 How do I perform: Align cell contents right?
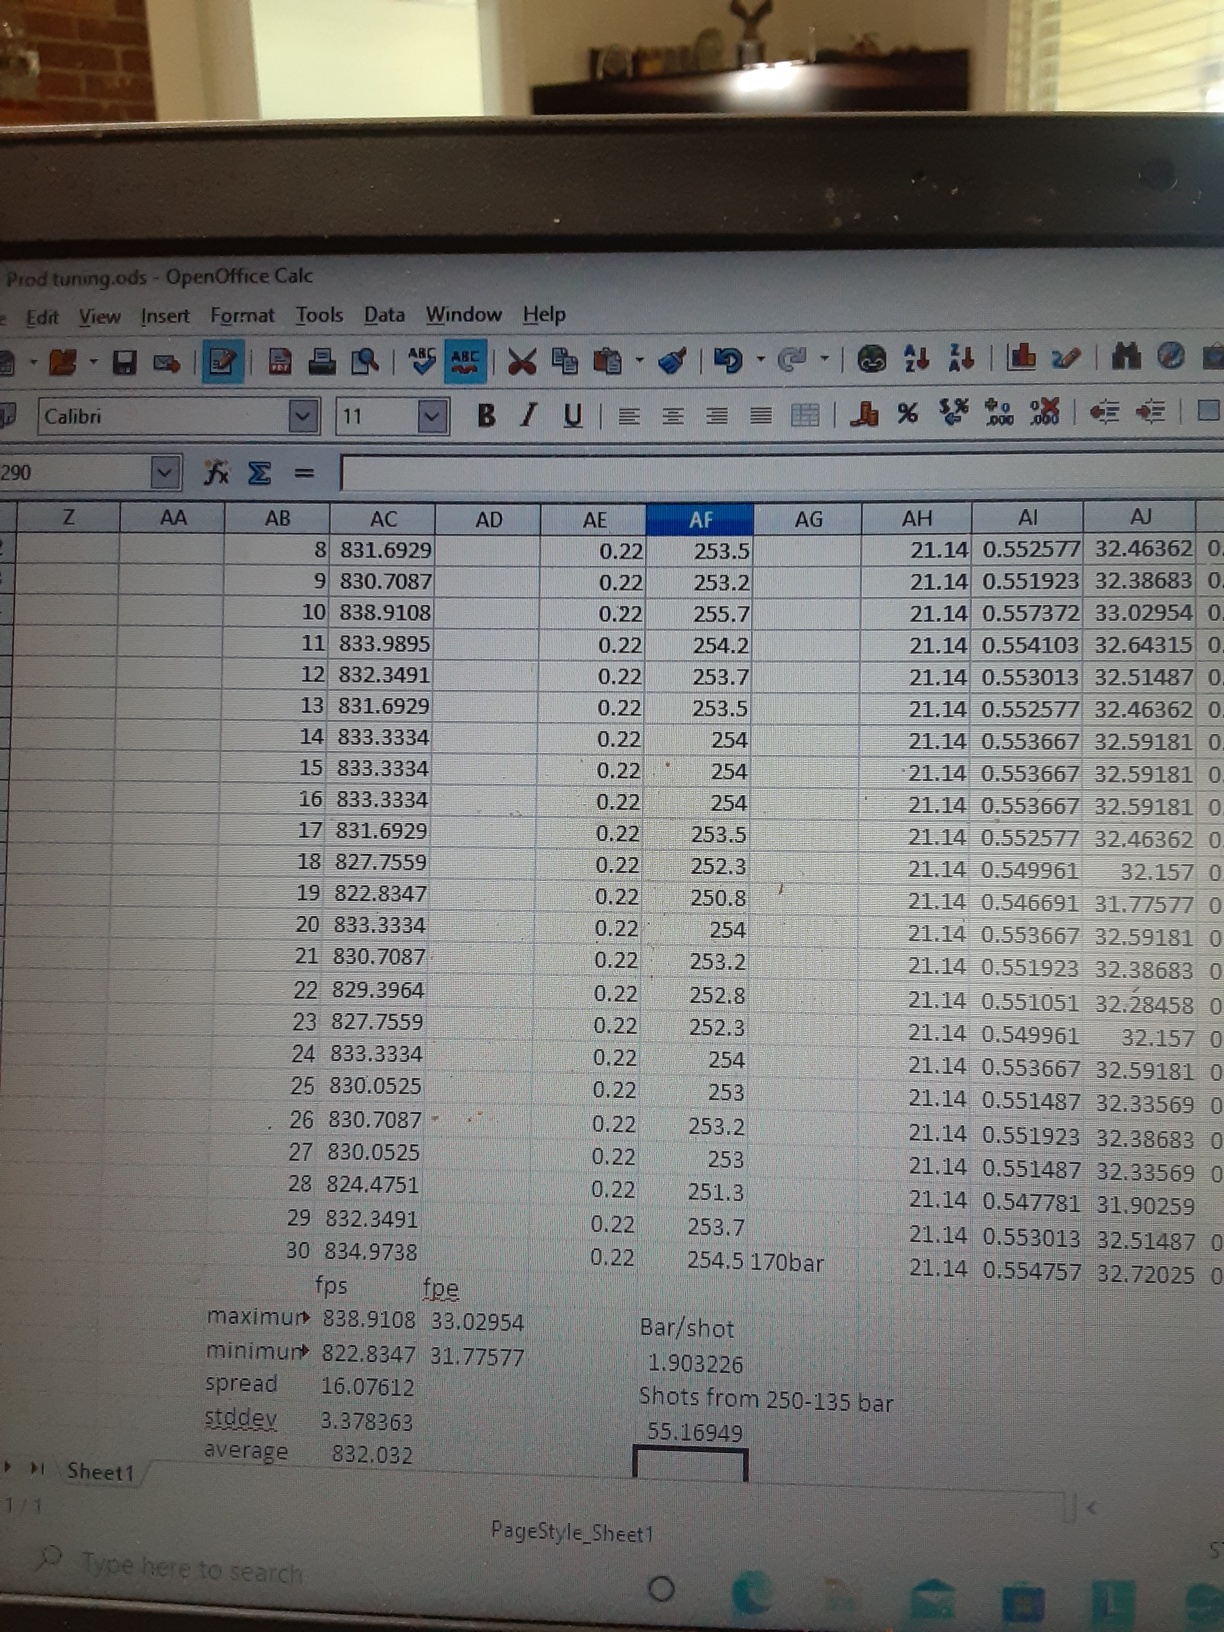(717, 415)
